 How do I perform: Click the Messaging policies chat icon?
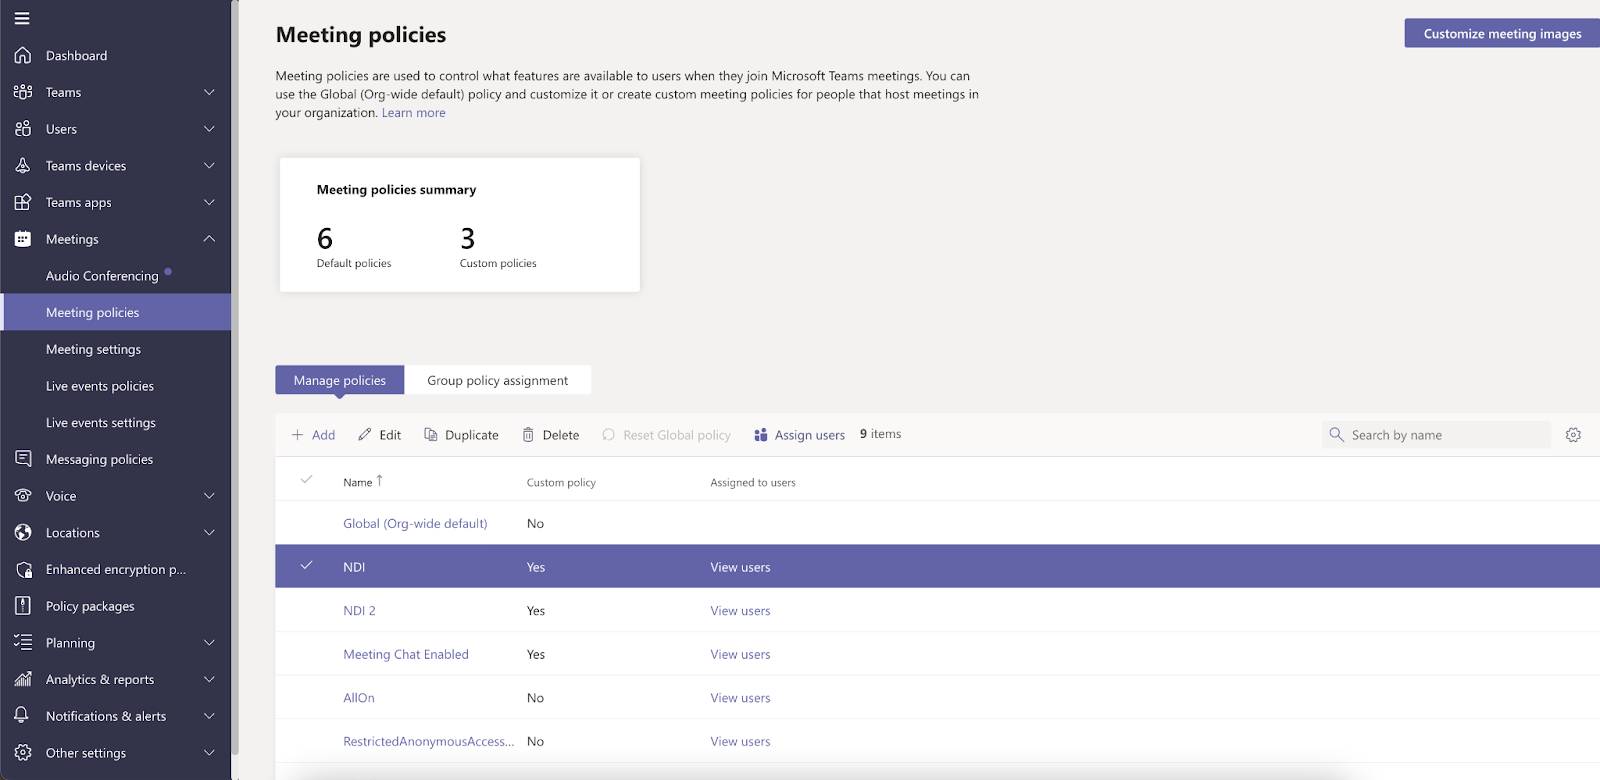point(23,459)
